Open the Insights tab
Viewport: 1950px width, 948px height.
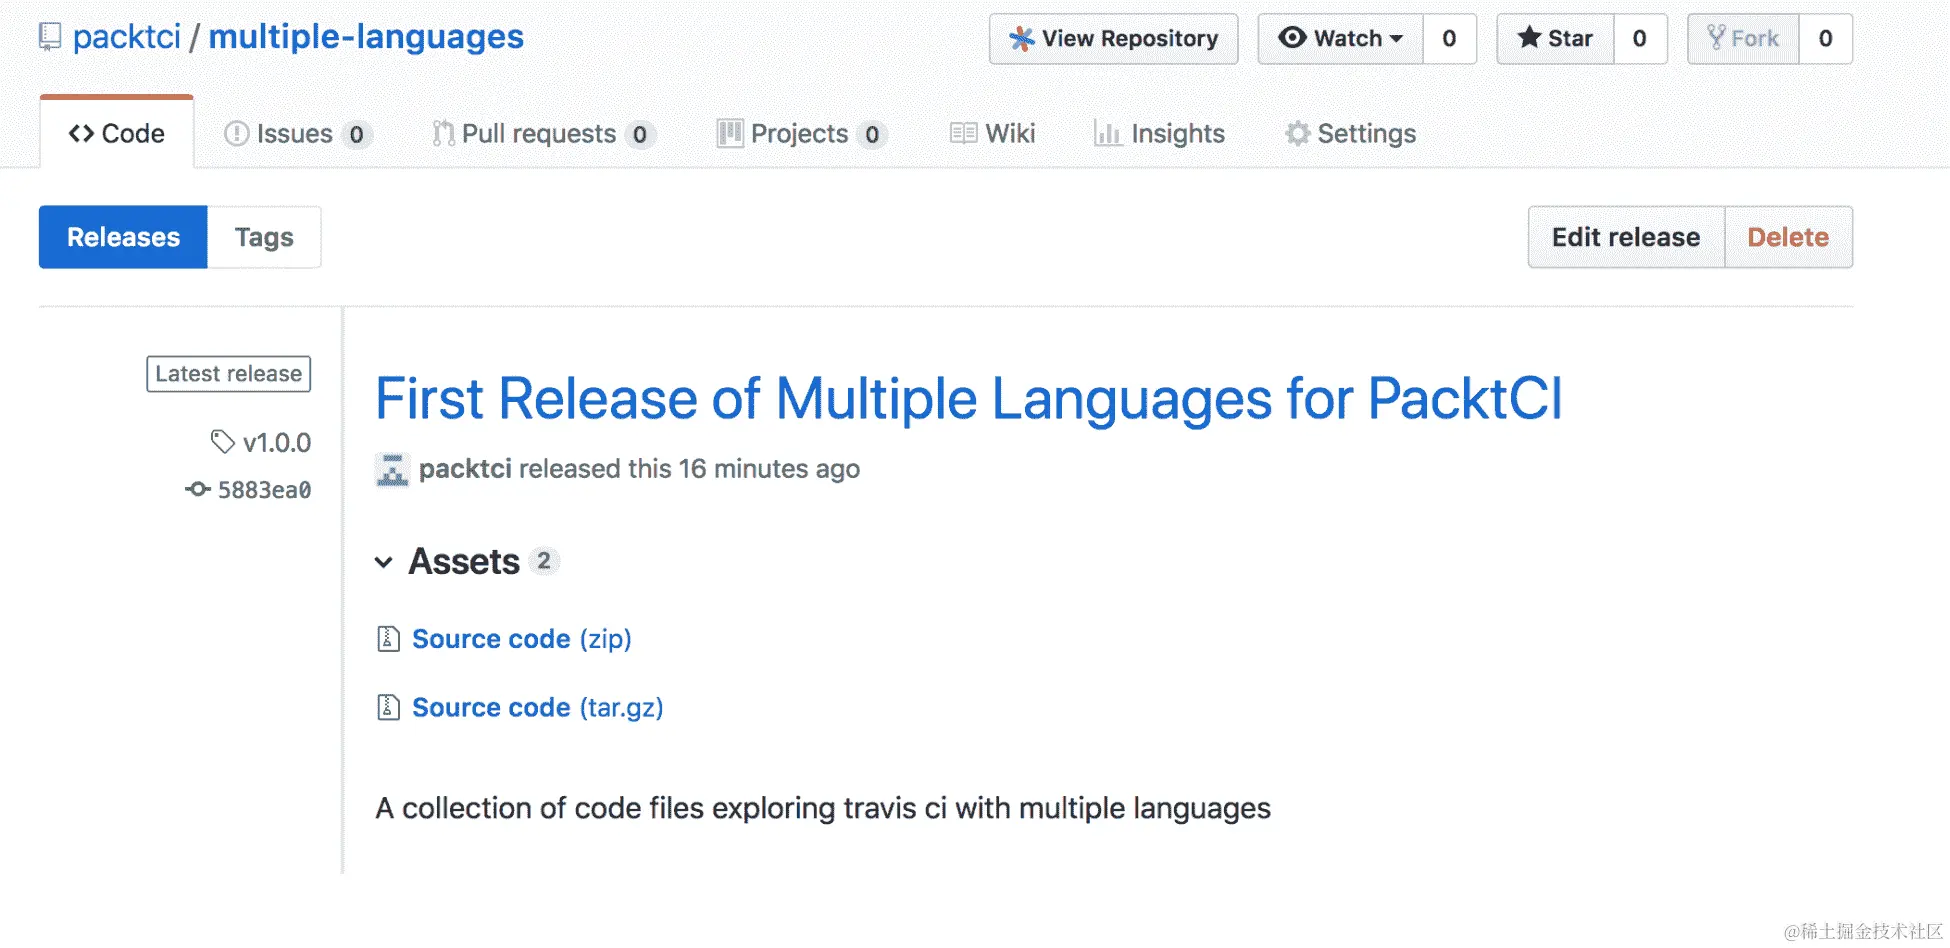tap(1159, 134)
